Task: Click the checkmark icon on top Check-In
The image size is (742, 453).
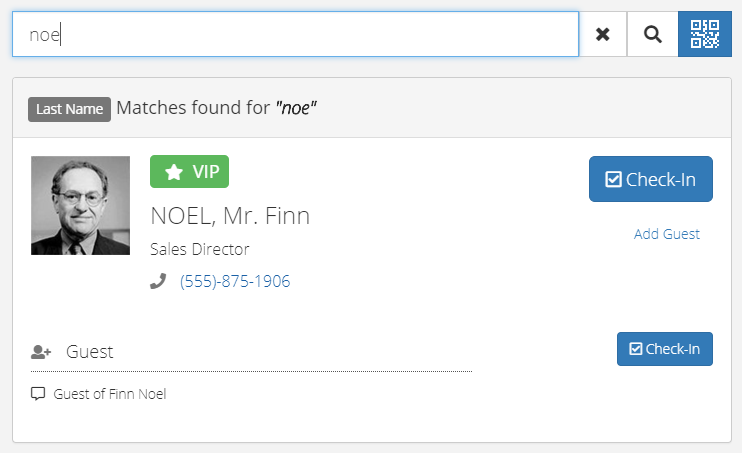Action: point(613,179)
